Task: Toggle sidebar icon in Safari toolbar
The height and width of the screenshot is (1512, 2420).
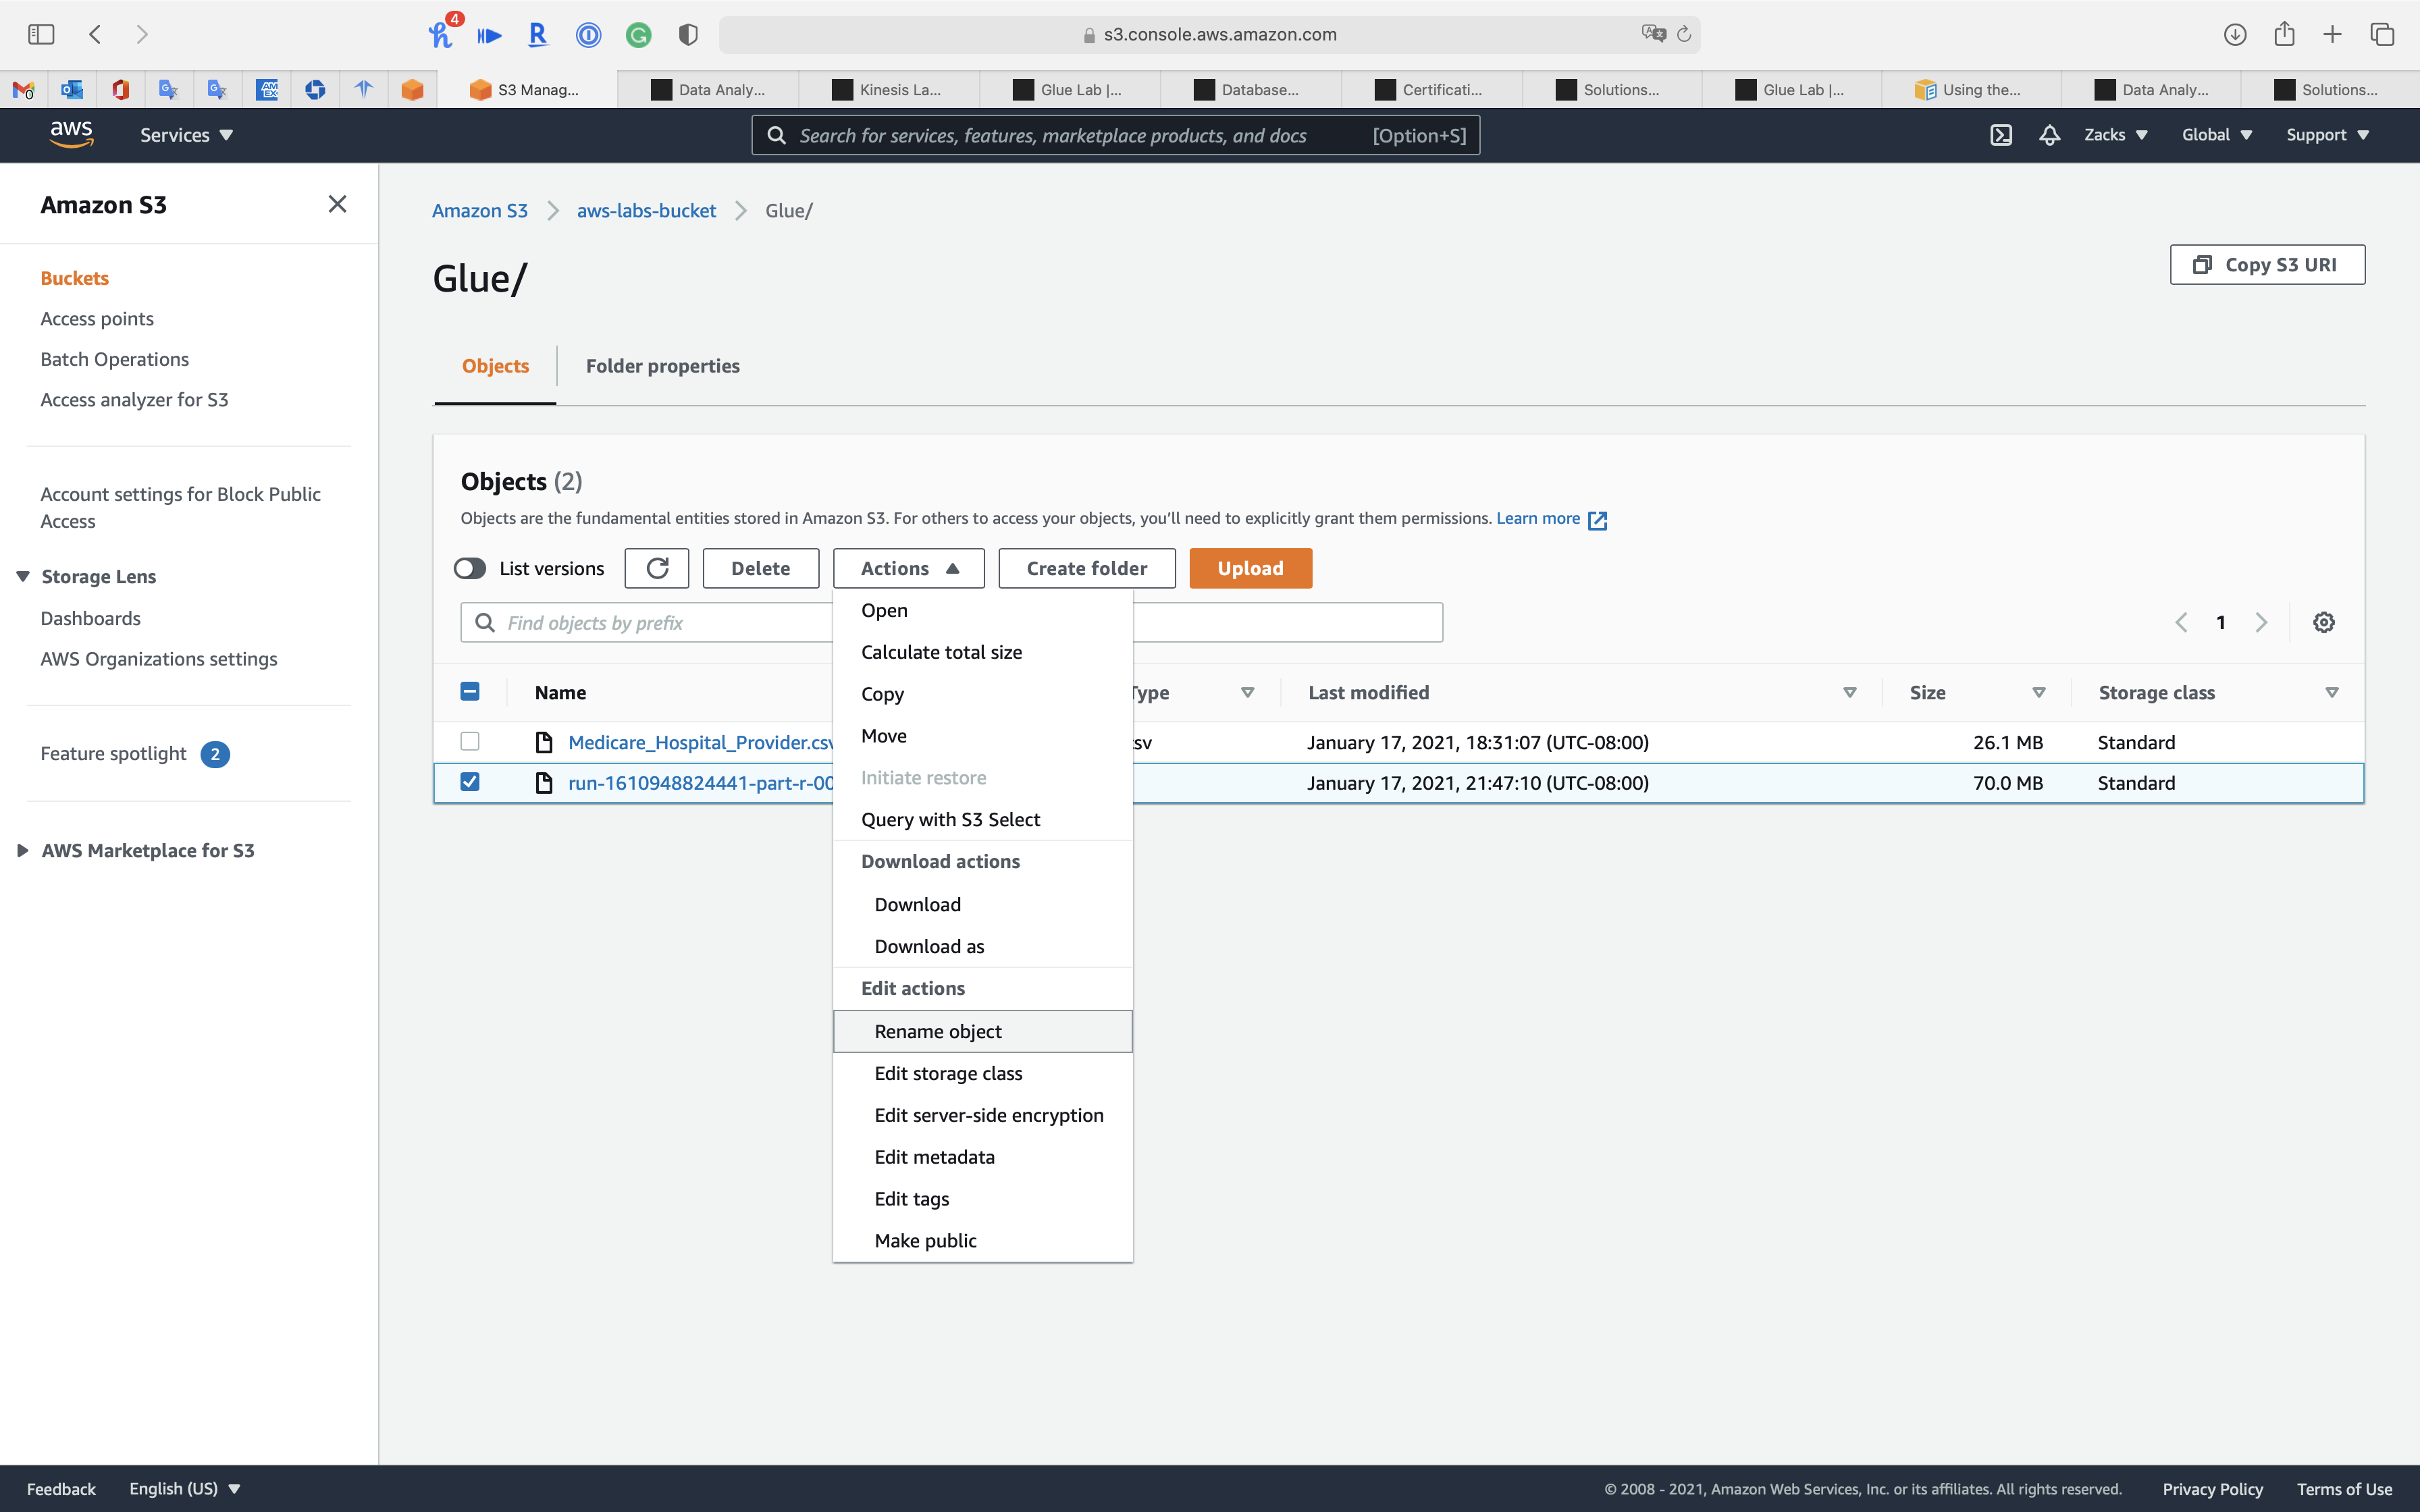Action: point(41,34)
